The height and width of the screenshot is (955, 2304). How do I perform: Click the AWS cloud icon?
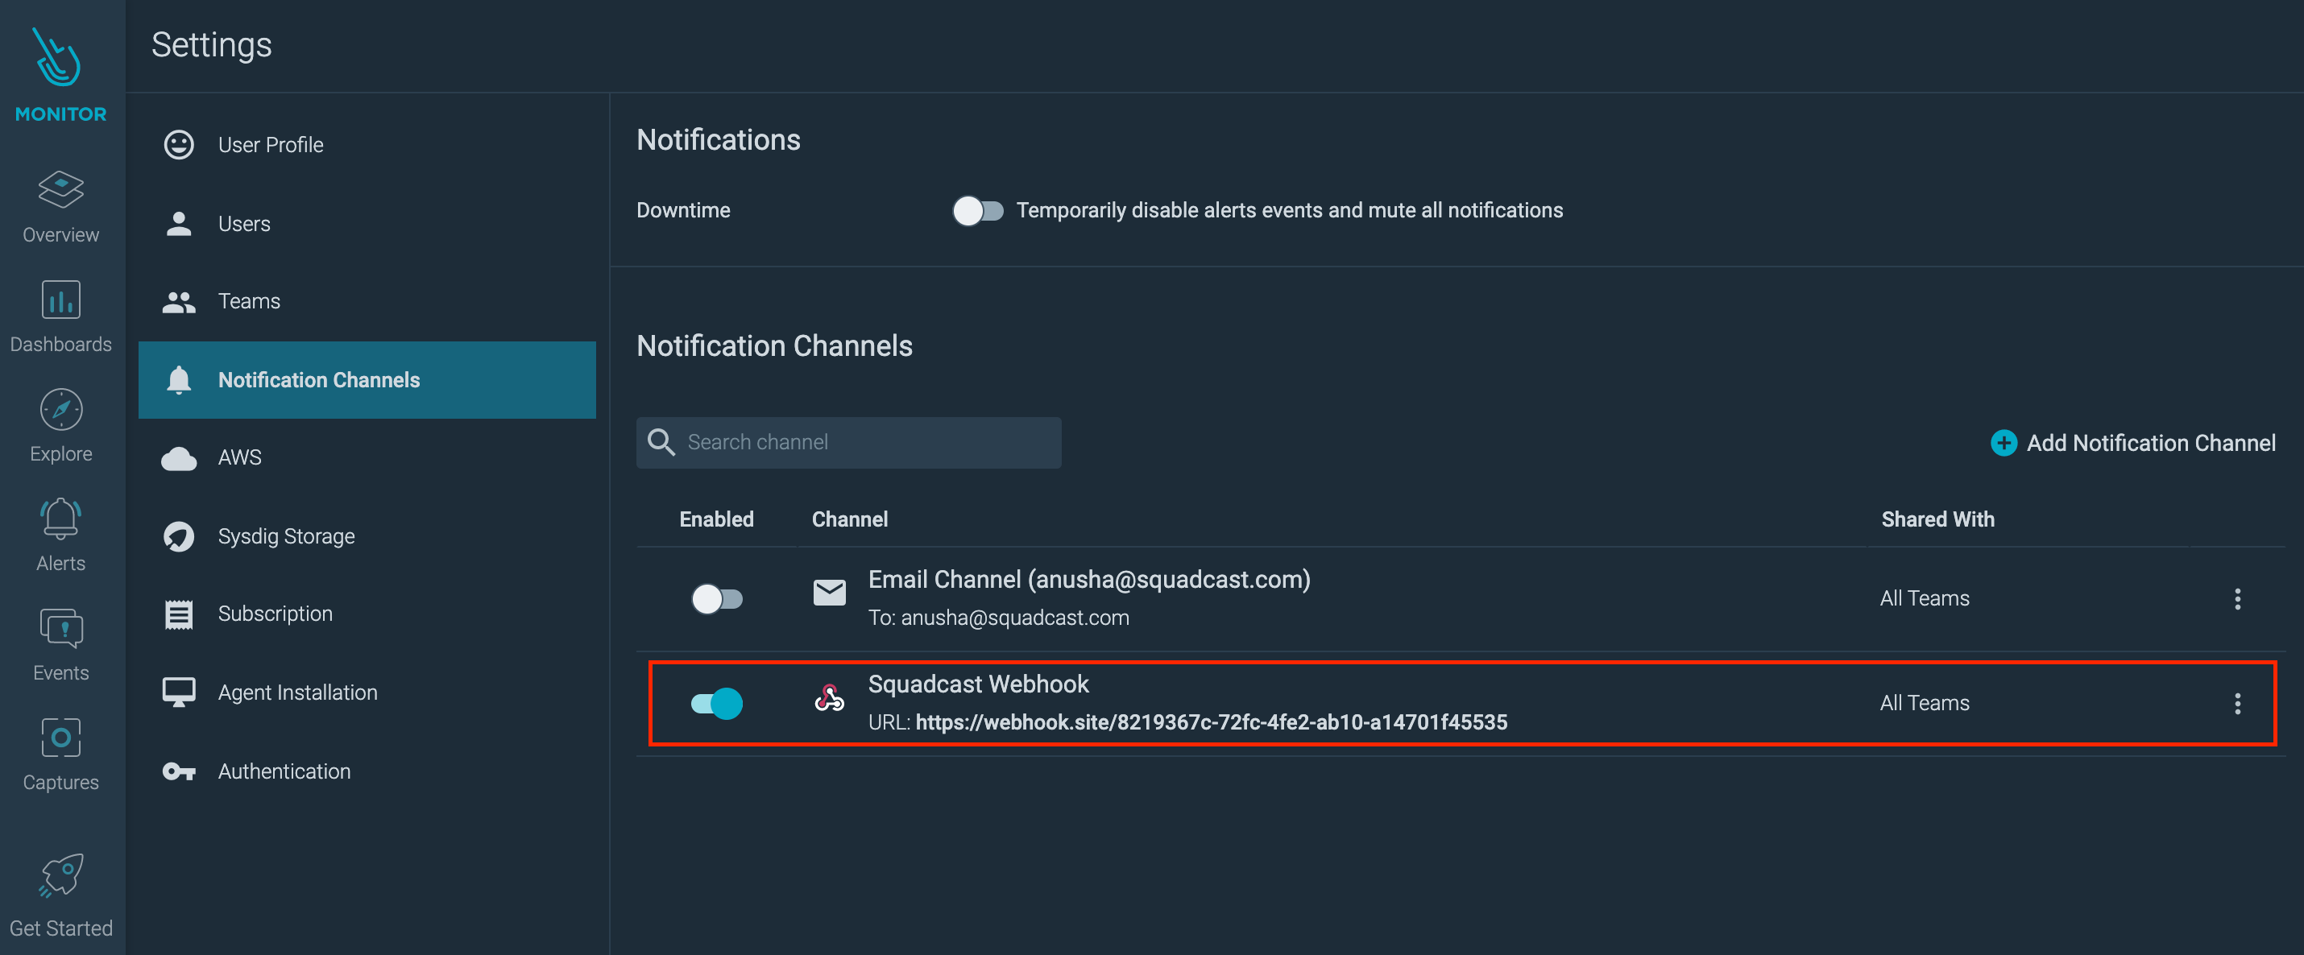click(x=179, y=458)
